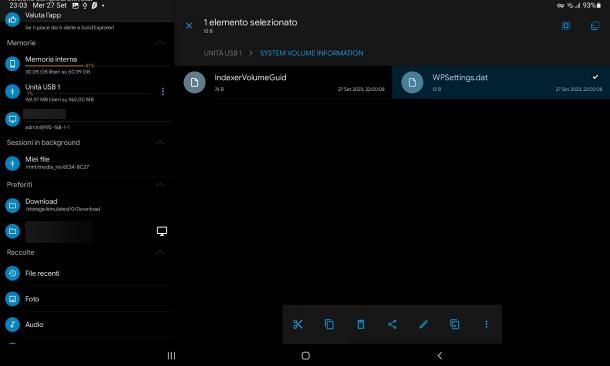Tap the thumbs-up Valuta l'app icon
This screenshot has height=366, width=610.
click(12, 19)
